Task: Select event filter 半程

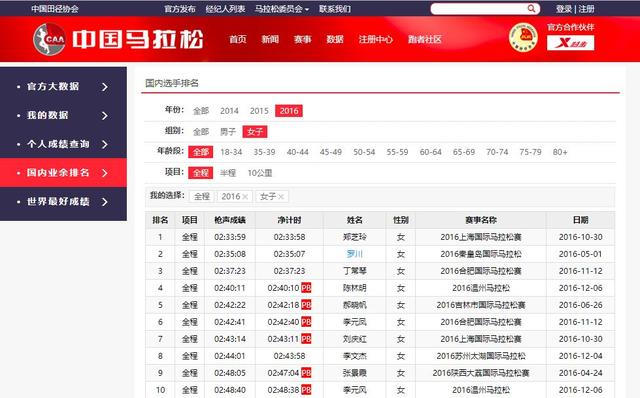Action: (x=228, y=173)
